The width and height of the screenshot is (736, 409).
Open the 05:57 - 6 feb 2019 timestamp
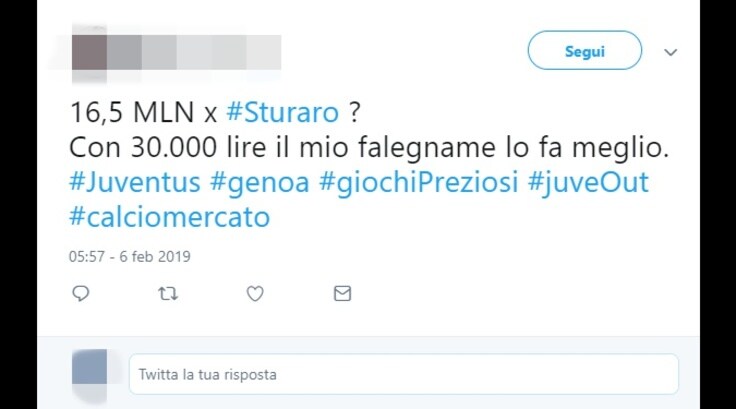[x=130, y=256]
